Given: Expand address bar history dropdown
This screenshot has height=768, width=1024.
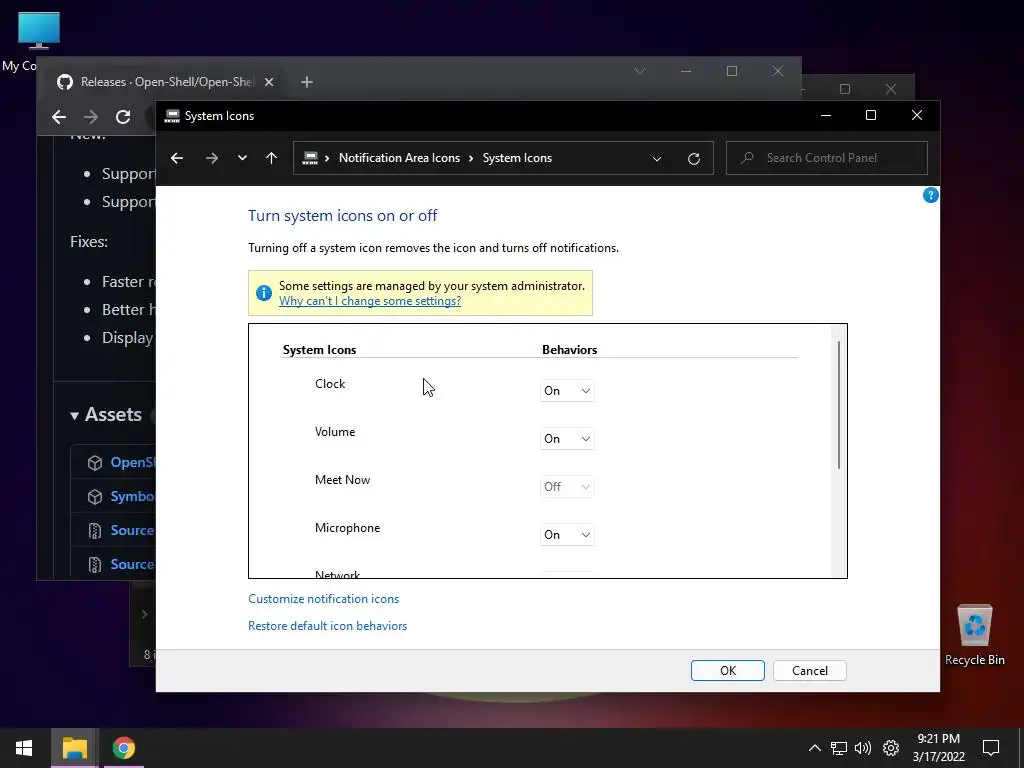Looking at the screenshot, I should point(657,159).
